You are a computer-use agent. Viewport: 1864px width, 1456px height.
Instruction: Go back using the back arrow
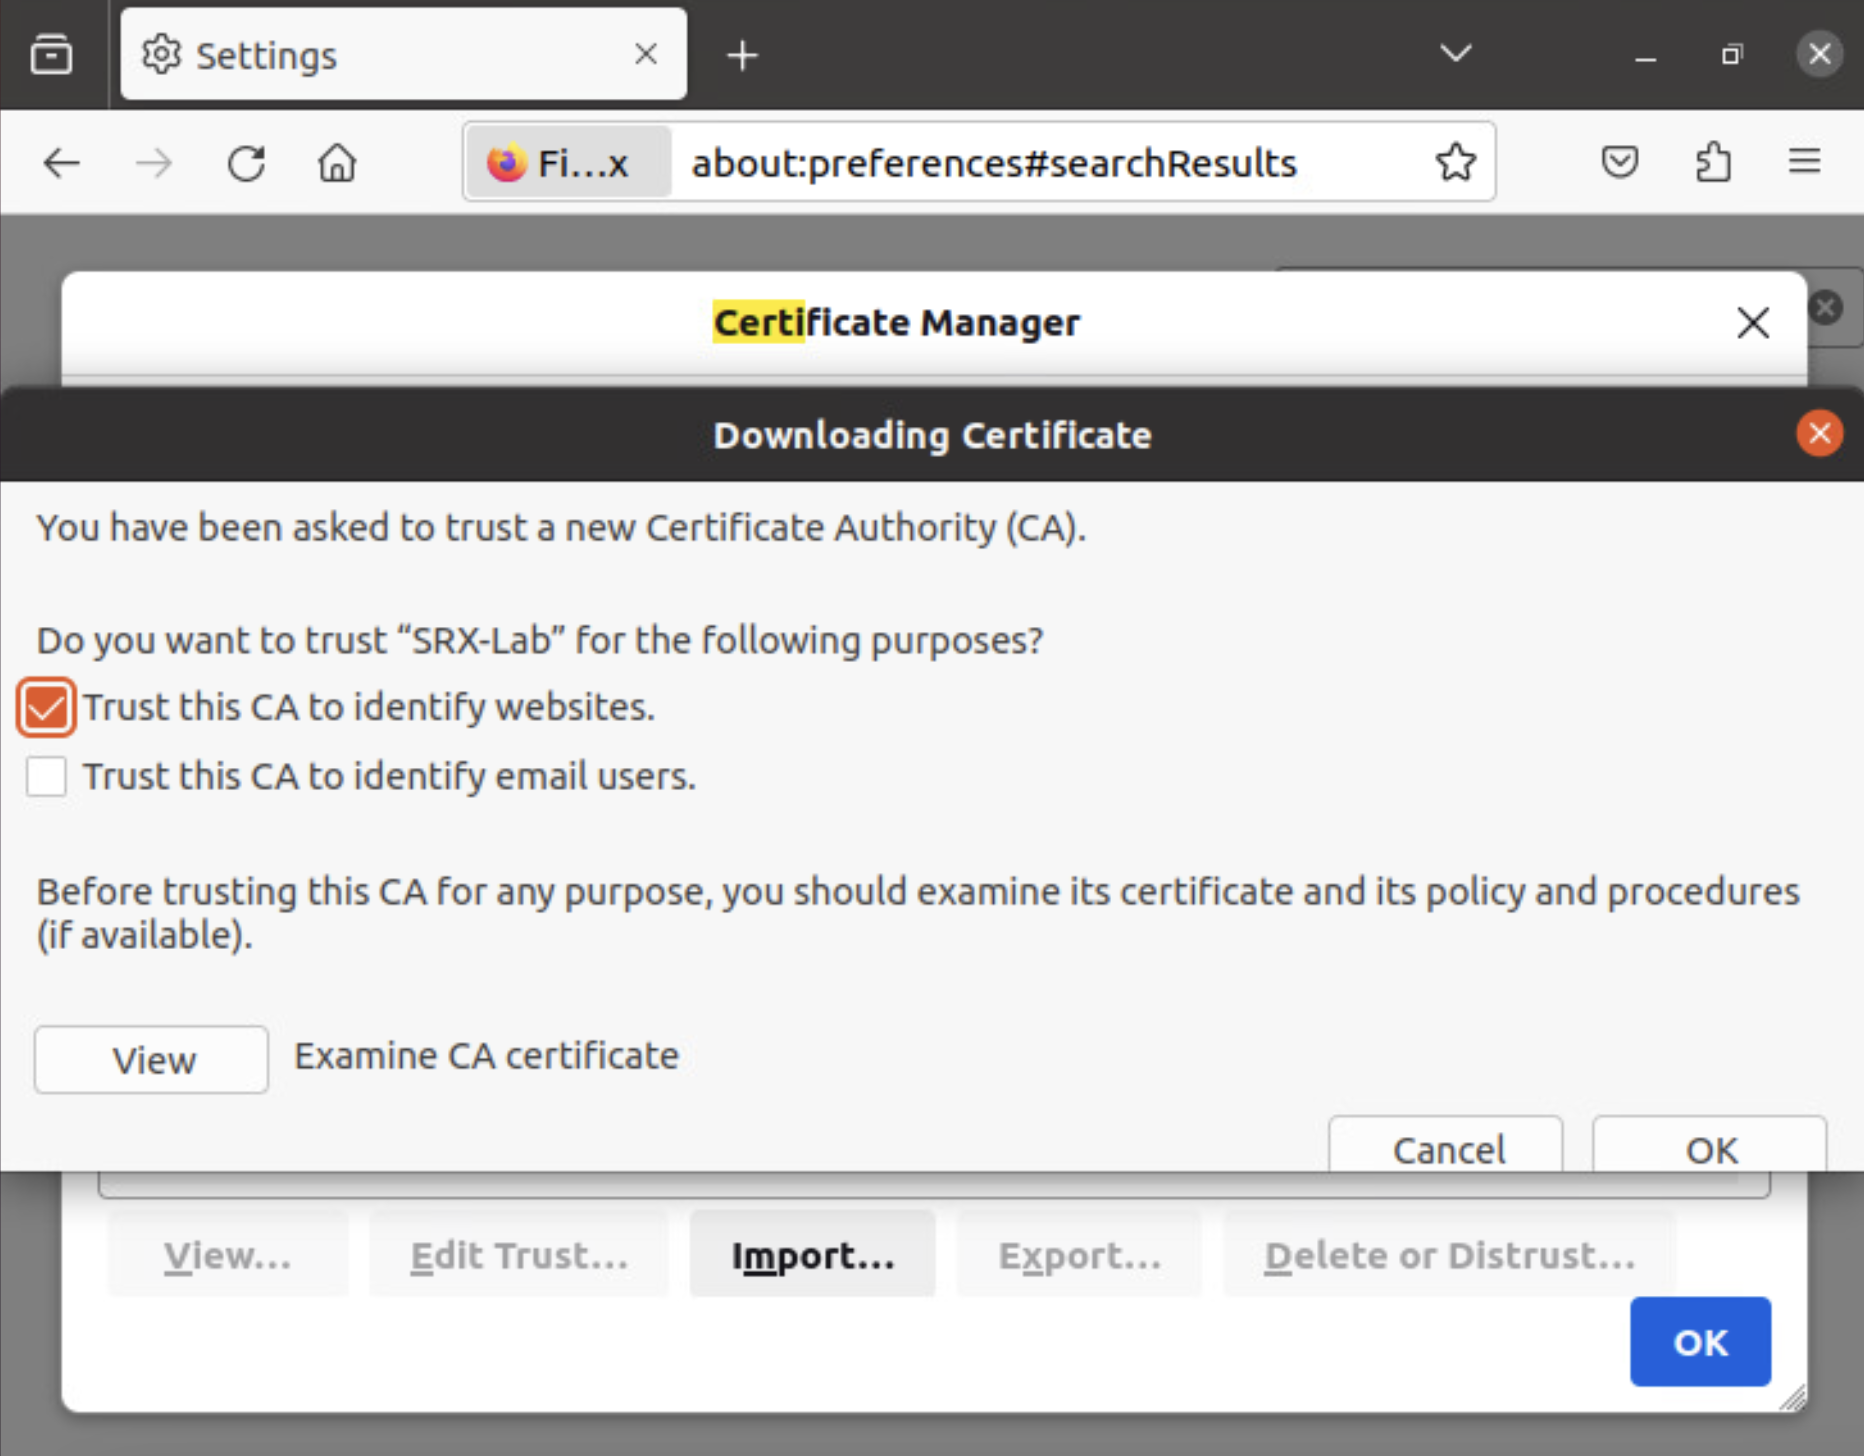tap(62, 163)
